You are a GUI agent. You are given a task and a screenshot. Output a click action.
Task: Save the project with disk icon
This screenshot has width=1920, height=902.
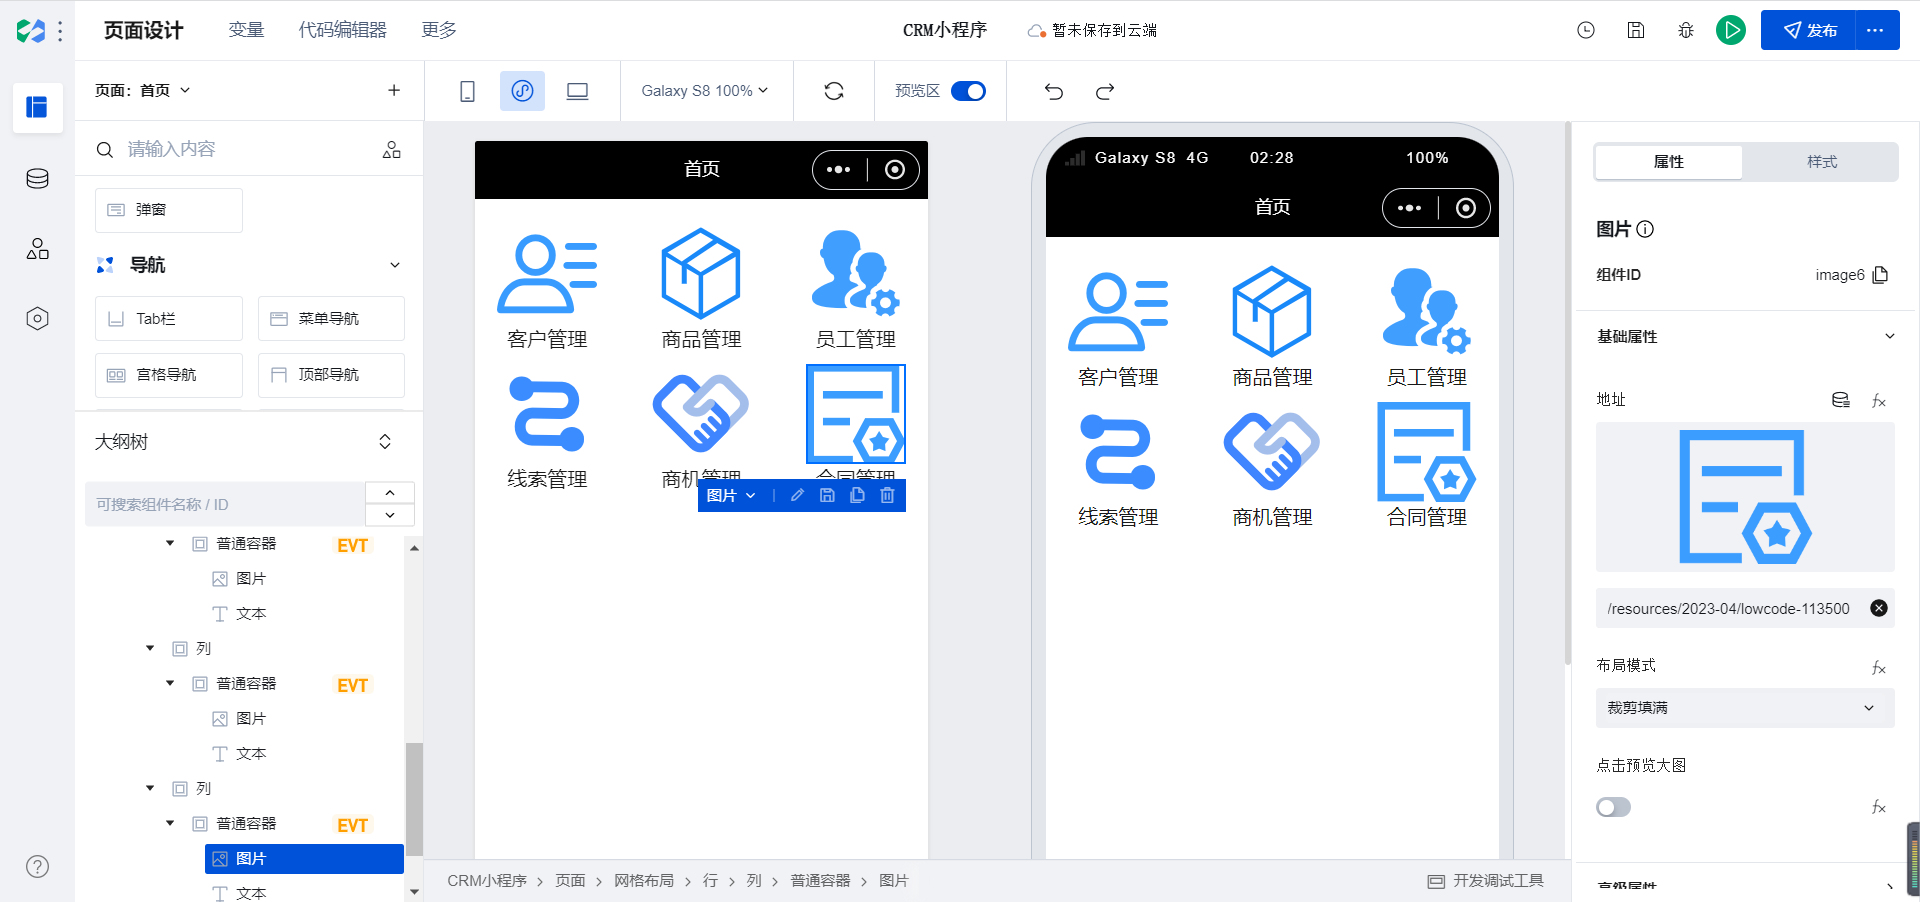click(x=1636, y=30)
